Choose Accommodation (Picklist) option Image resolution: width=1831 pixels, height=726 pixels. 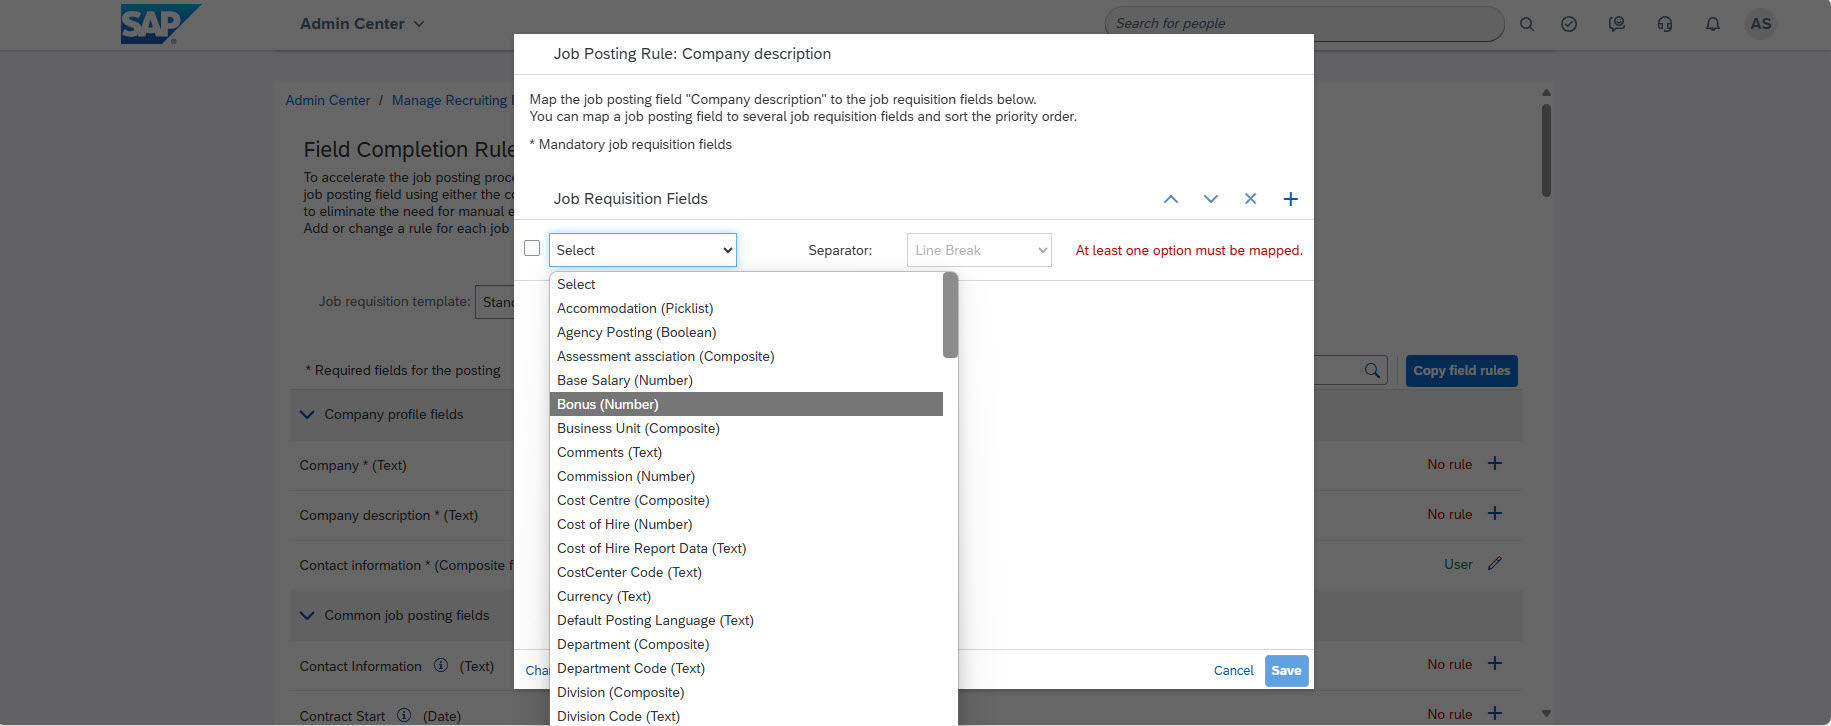(746, 308)
